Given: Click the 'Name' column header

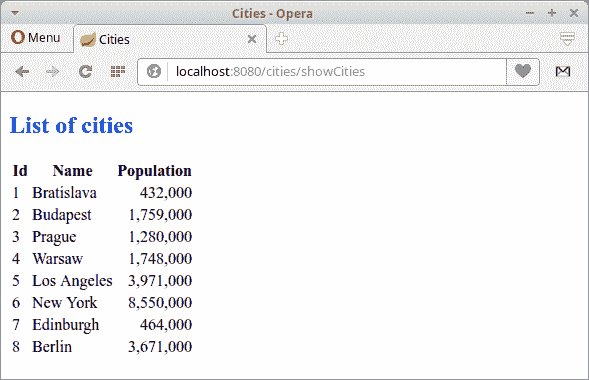Looking at the screenshot, I should [x=72, y=171].
